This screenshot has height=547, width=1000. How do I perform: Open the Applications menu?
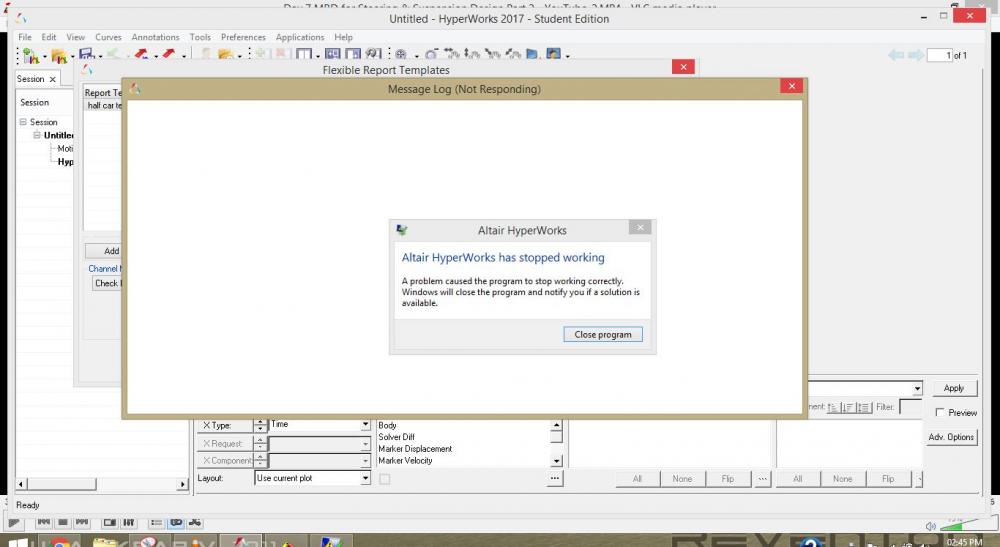click(300, 37)
